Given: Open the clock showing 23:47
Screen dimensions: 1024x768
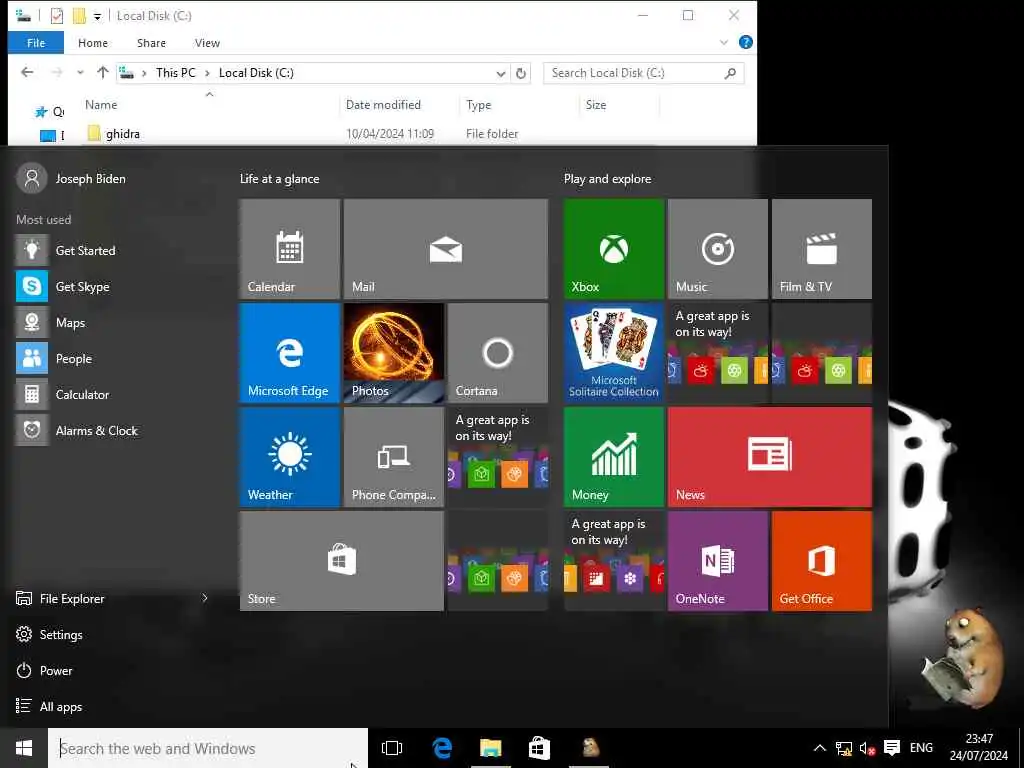Looking at the screenshot, I should coord(979,748).
